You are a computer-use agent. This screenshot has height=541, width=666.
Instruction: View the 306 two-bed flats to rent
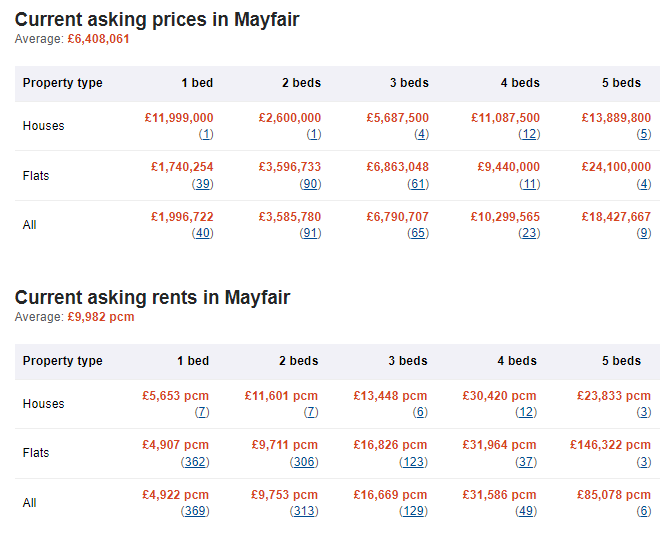304,462
